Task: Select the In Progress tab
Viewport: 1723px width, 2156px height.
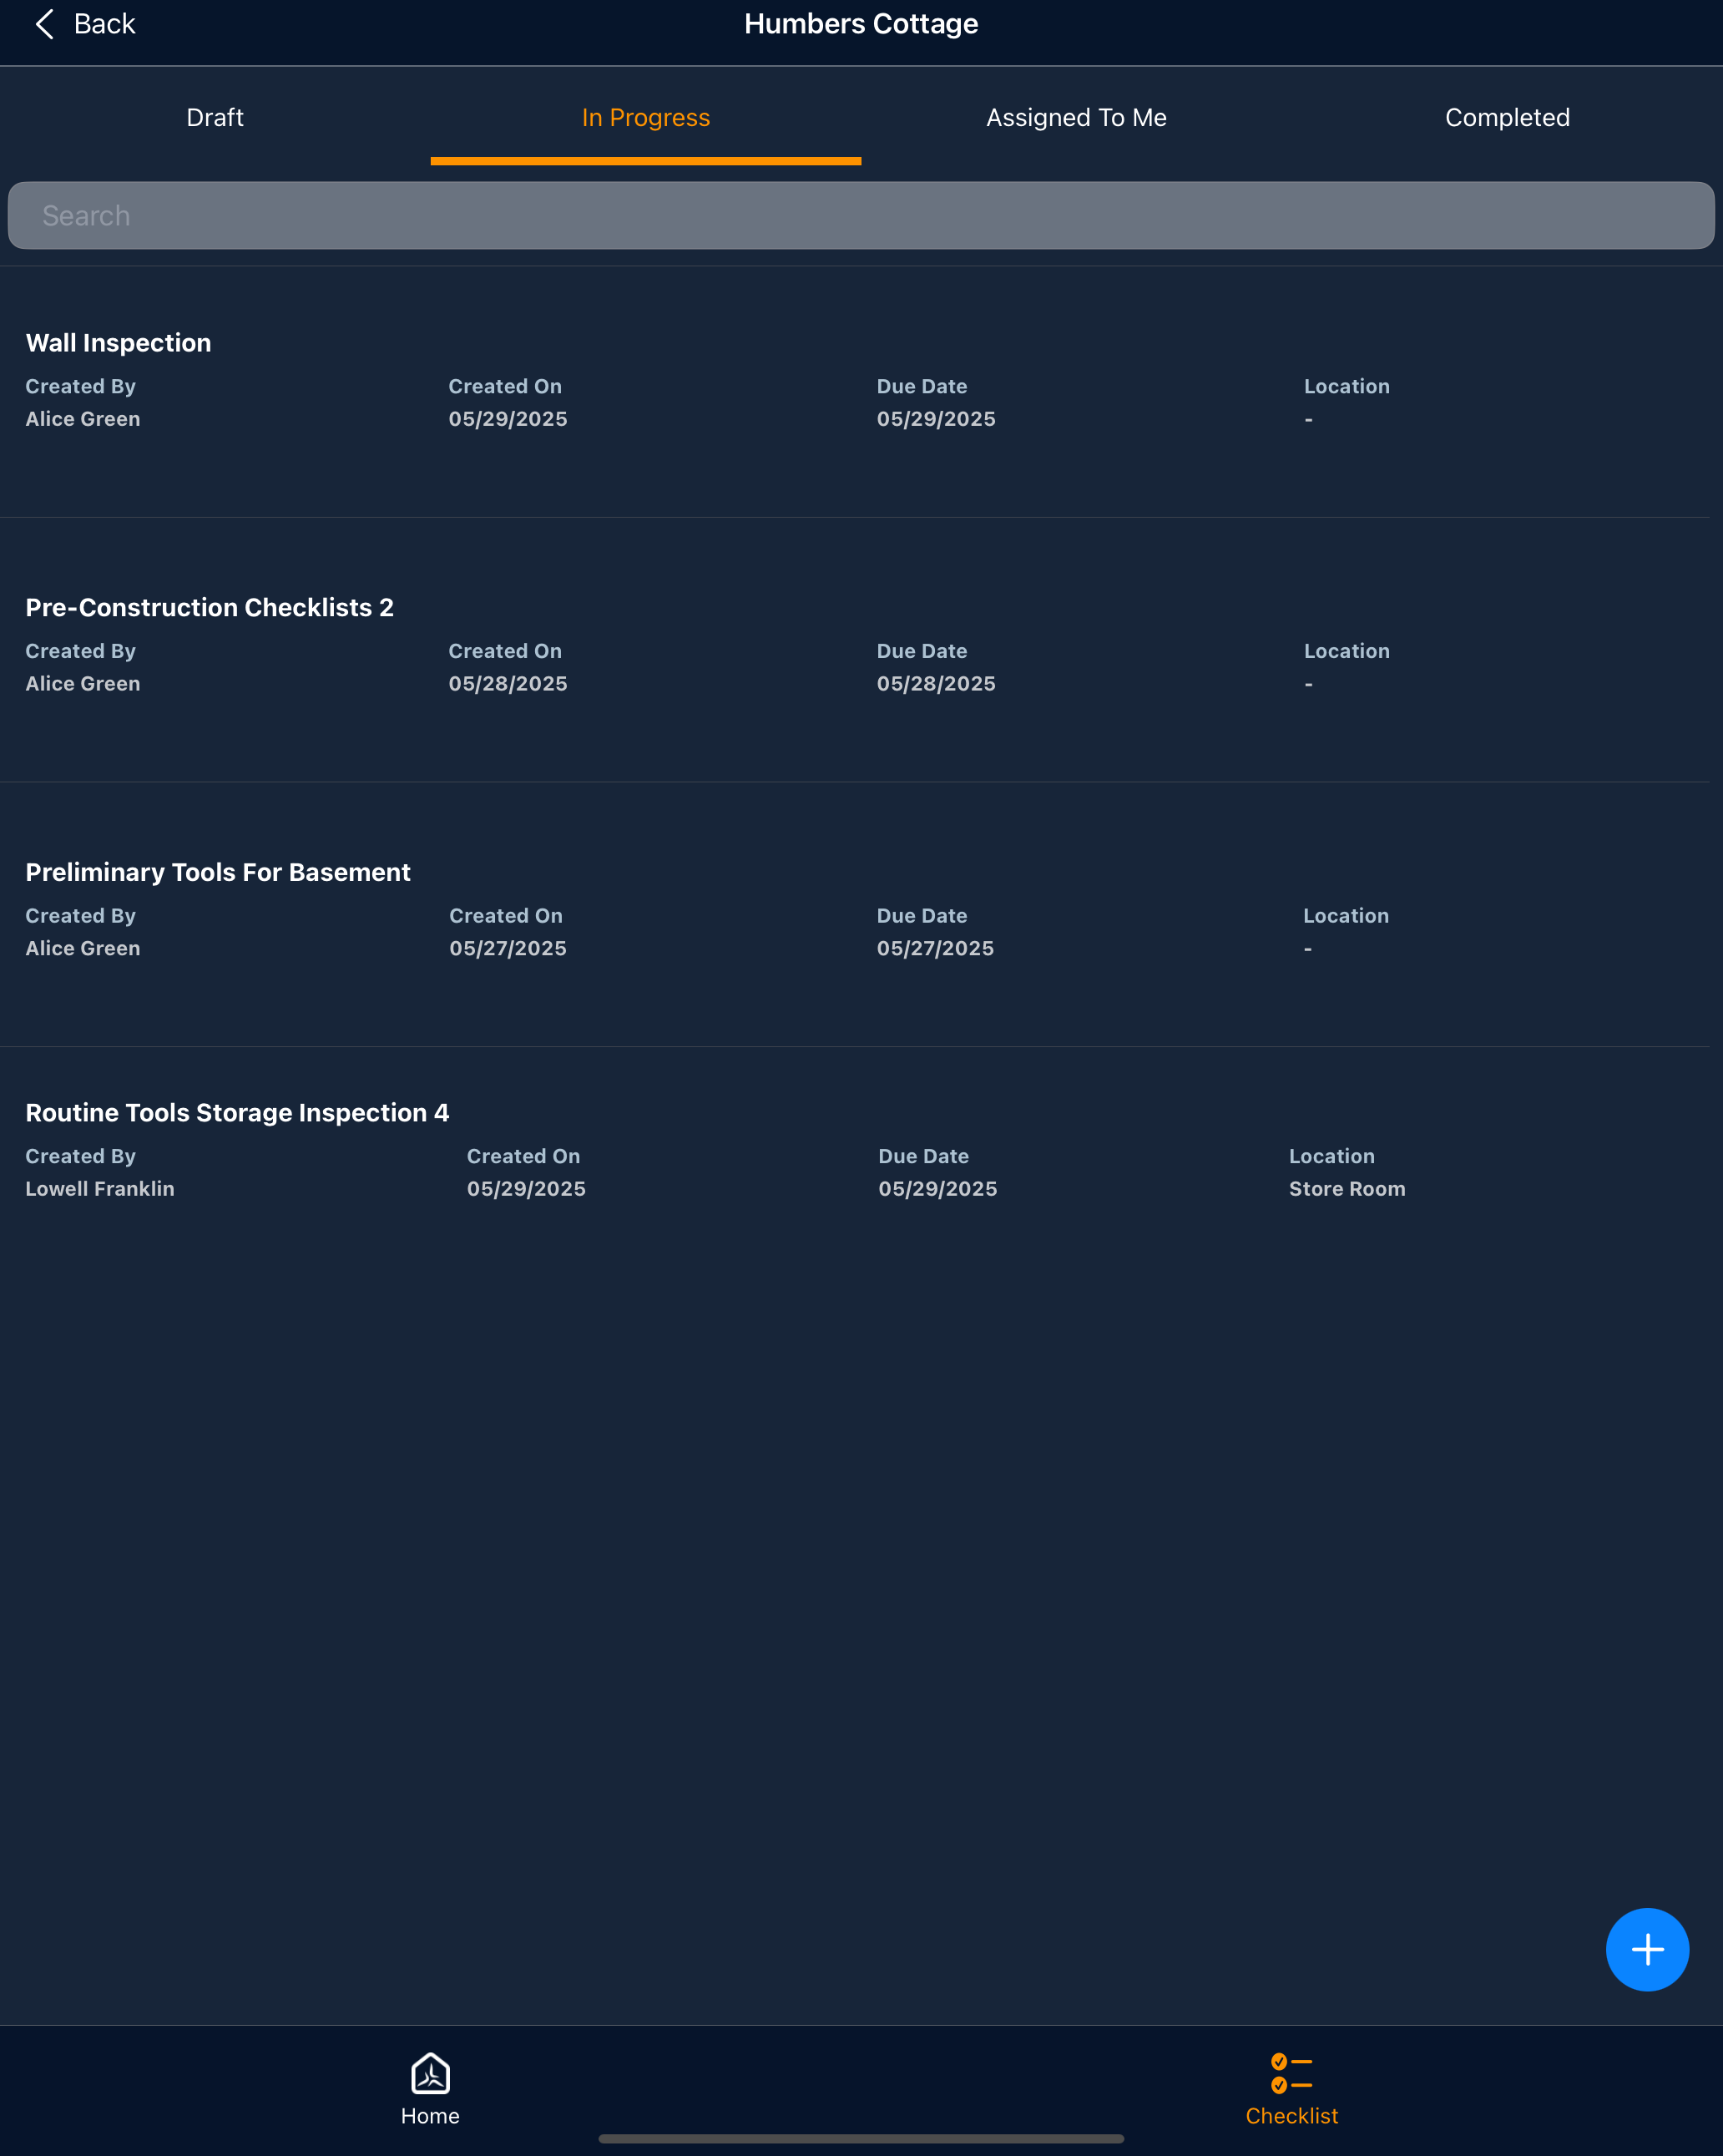Action: [646, 118]
